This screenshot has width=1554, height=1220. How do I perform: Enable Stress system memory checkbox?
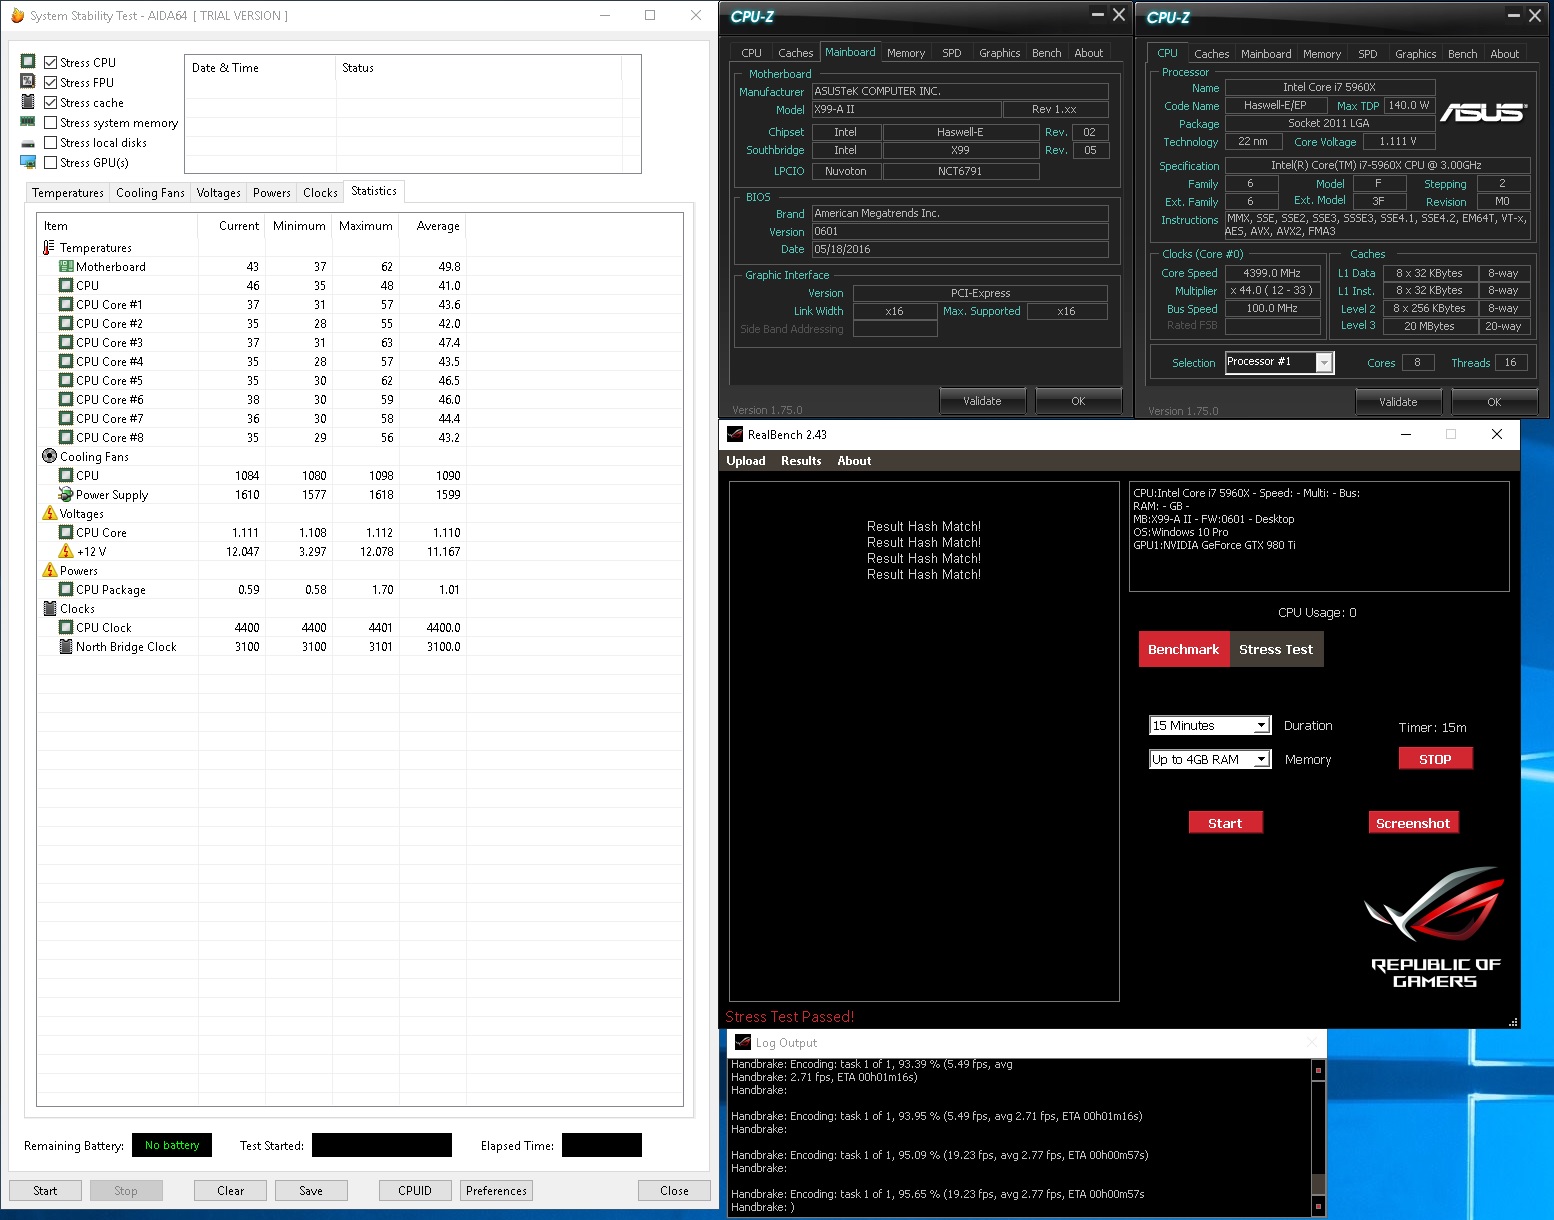pyautogui.click(x=51, y=122)
